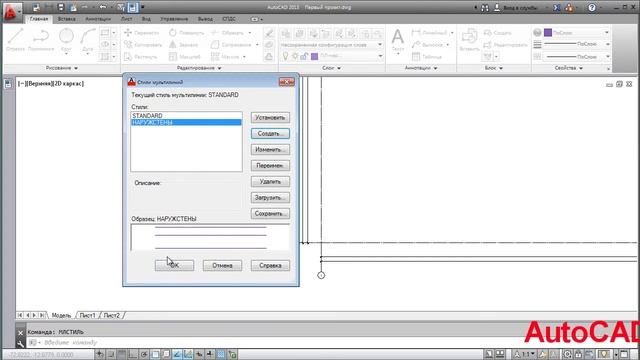Click the Создать... button in dialog
This screenshot has height=360, width=640.
click(270, 133)
